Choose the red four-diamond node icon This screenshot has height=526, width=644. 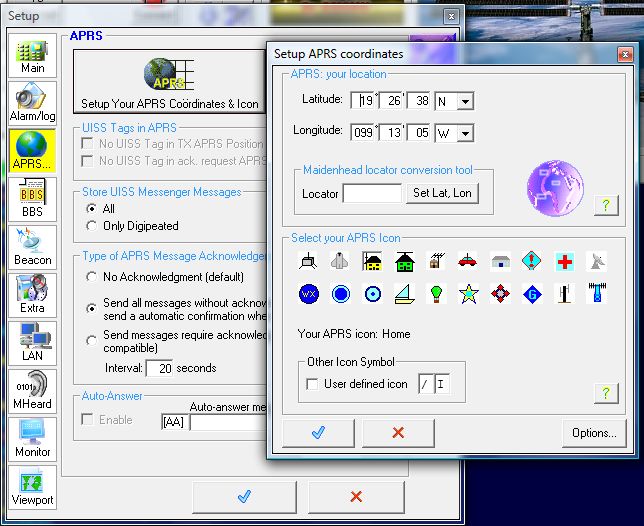(x=500, y=294)
